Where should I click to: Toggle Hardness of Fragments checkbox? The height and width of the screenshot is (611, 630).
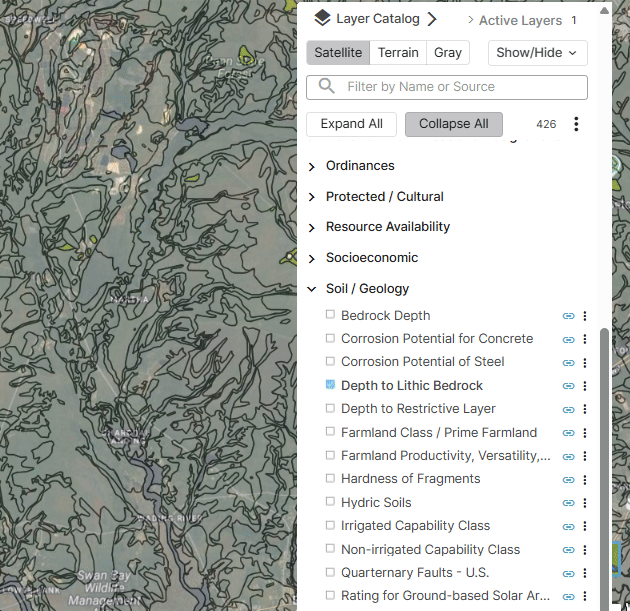[330, 478]
